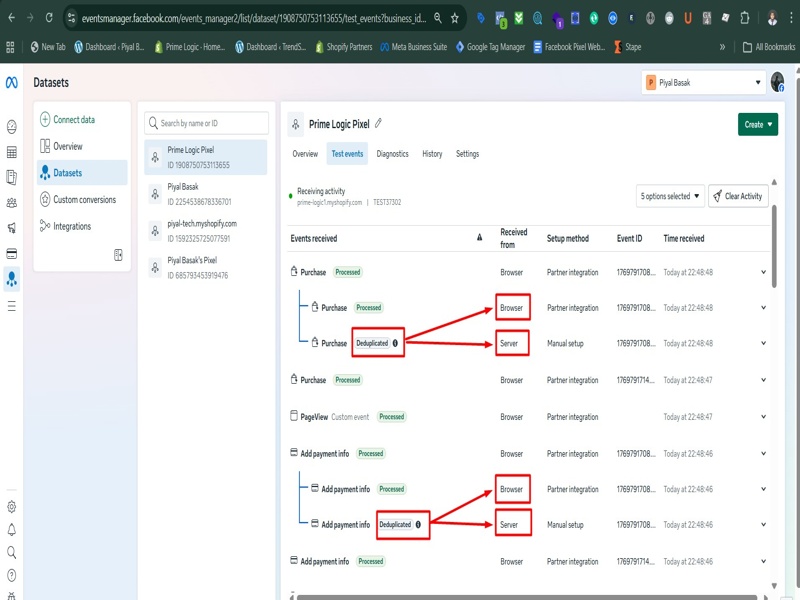
Task: Click the profile avatar in the header
Action: pos(778,82)
